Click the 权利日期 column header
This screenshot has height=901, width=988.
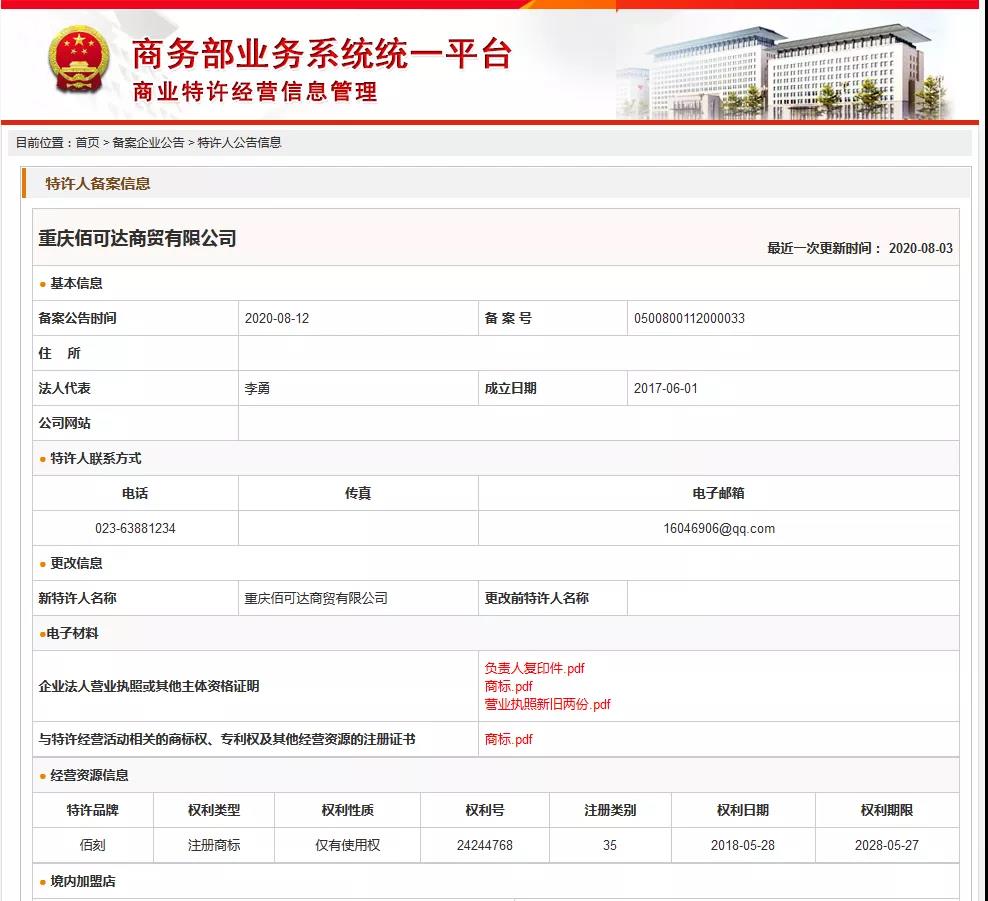coord(743,810)
